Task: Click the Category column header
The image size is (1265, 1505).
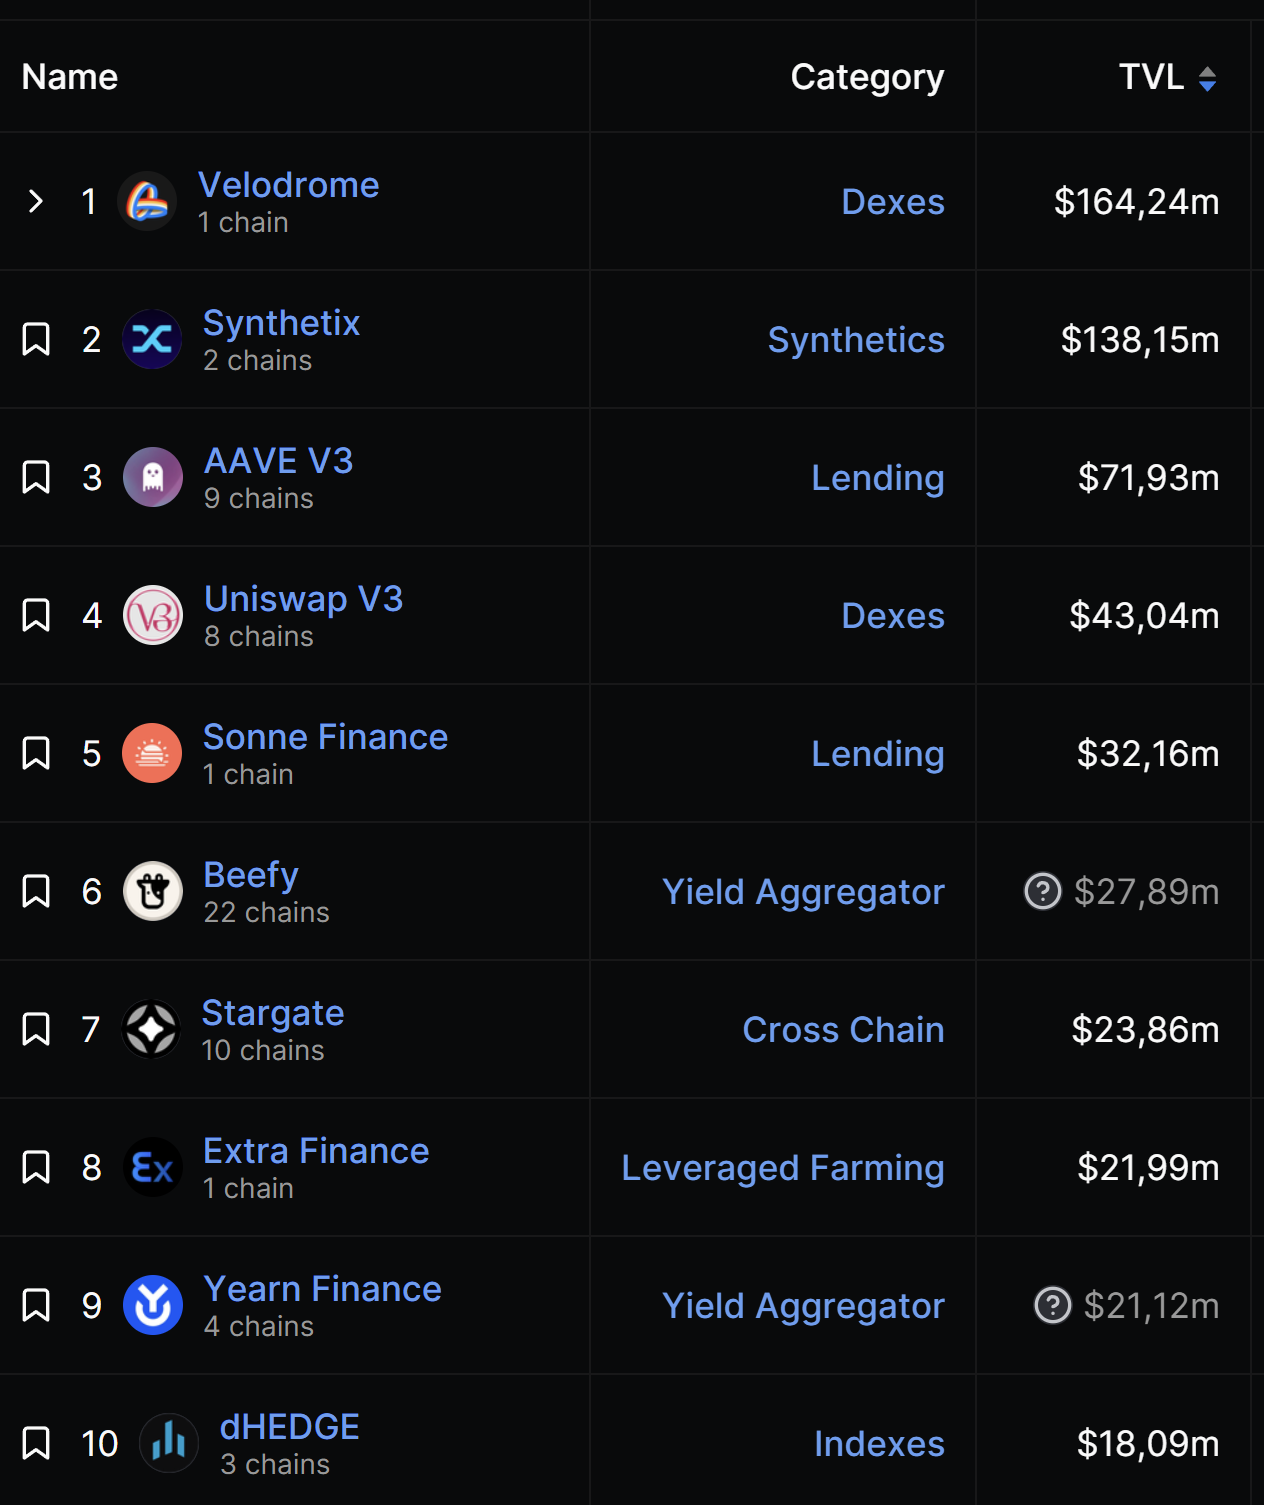Action: pos(867,77)
